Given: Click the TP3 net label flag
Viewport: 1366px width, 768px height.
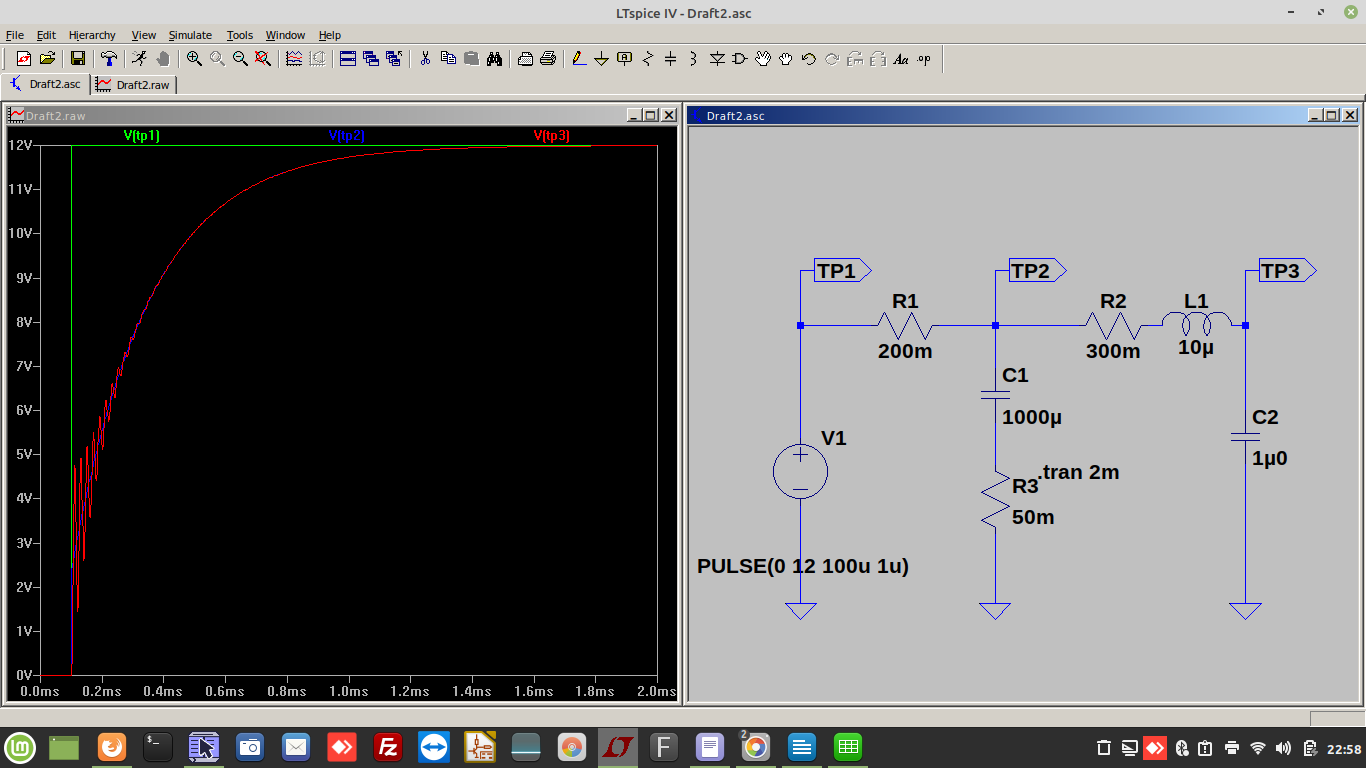Looking at the screenshot, I should (x=1287, y=270).
